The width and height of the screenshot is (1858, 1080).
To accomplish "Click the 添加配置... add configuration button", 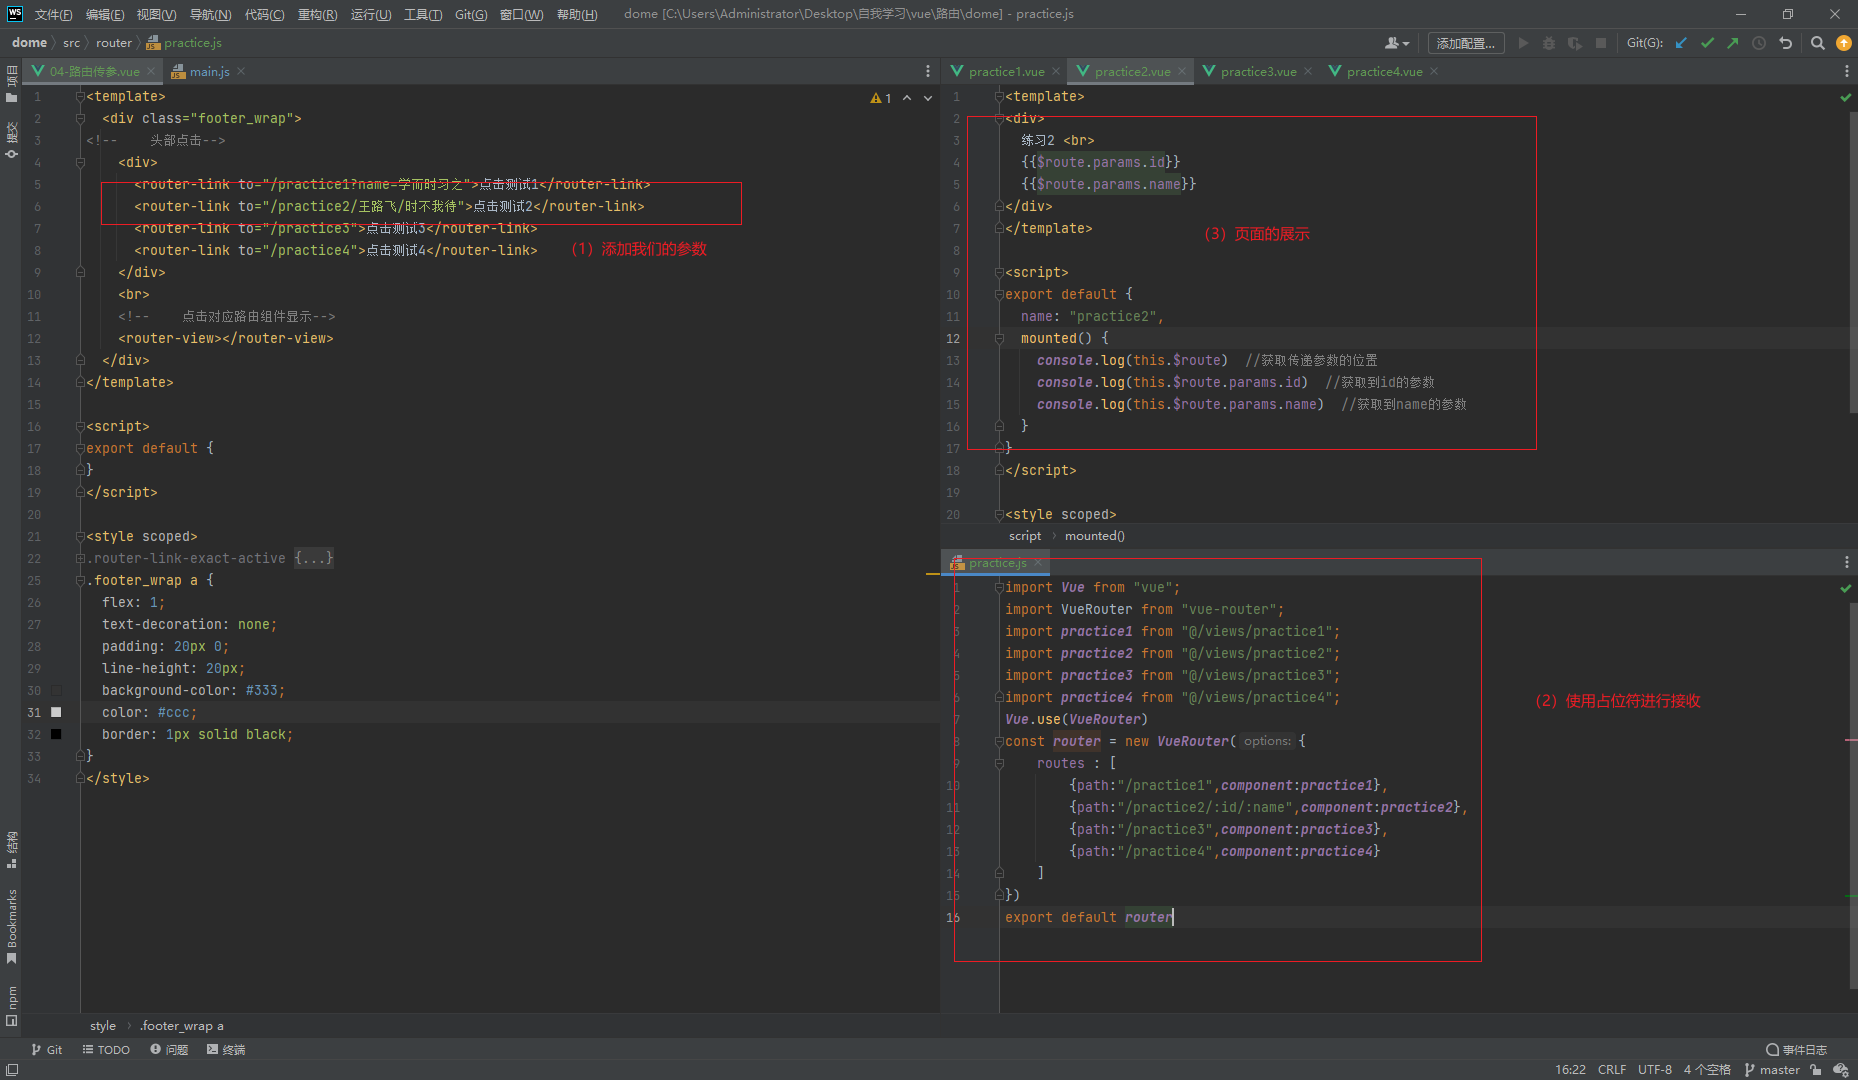I will 1465,43.
